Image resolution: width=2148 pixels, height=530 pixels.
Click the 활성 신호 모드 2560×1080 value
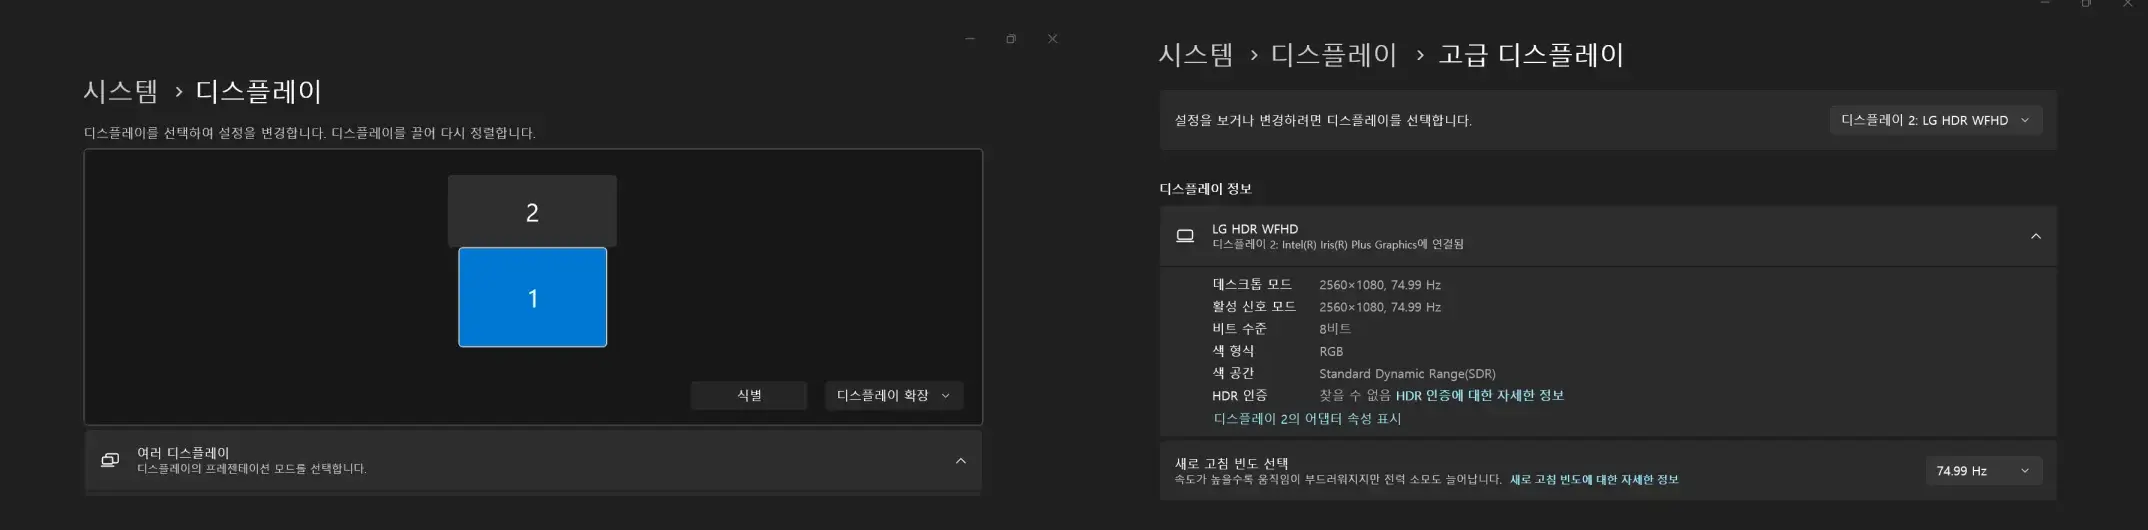coord(1380,307)
